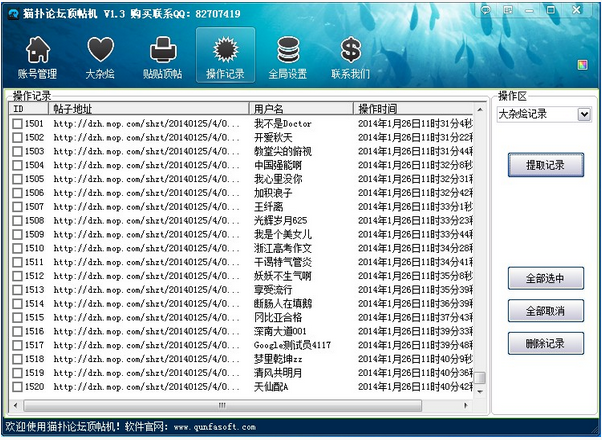Viewport: 602px width, 440px height.
Task: Open the 全局设置 database icon
Action: (288, 50)
